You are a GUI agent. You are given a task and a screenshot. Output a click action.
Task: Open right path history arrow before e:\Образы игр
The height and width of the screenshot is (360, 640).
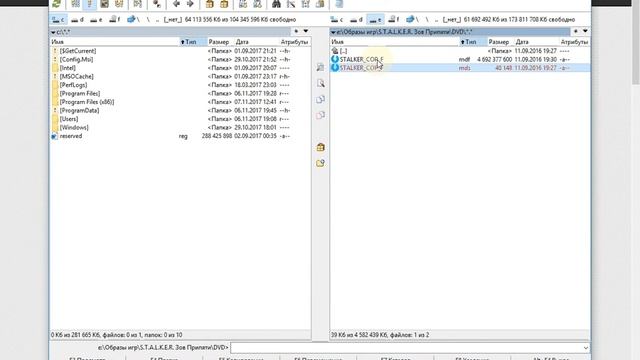pyautogui.click(x=333, y=32)
